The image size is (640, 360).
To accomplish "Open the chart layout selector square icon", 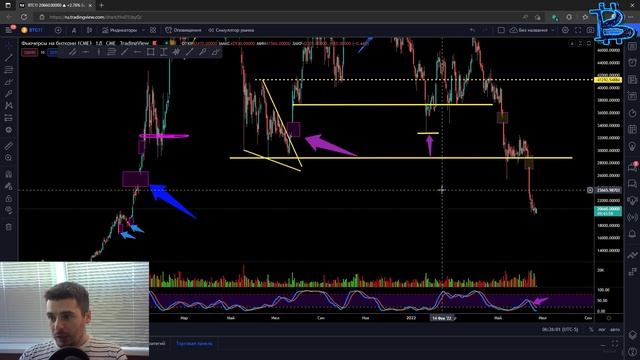I will coord(501,30).
